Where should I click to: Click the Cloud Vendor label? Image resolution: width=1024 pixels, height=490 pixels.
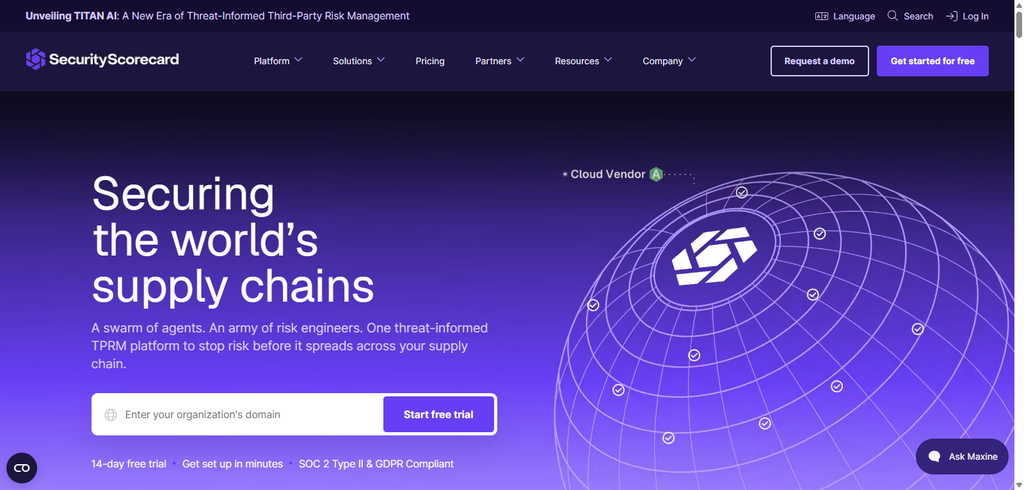[608, 174]
